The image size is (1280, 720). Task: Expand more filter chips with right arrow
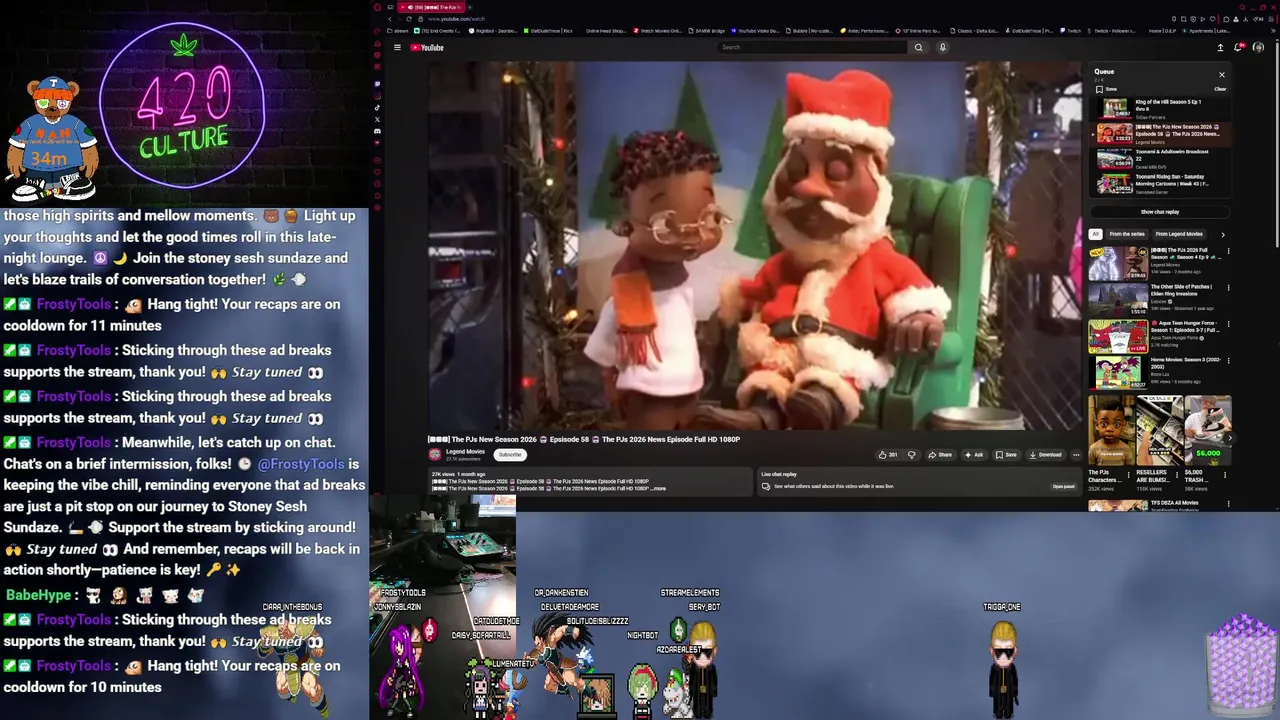(1222, 234)
